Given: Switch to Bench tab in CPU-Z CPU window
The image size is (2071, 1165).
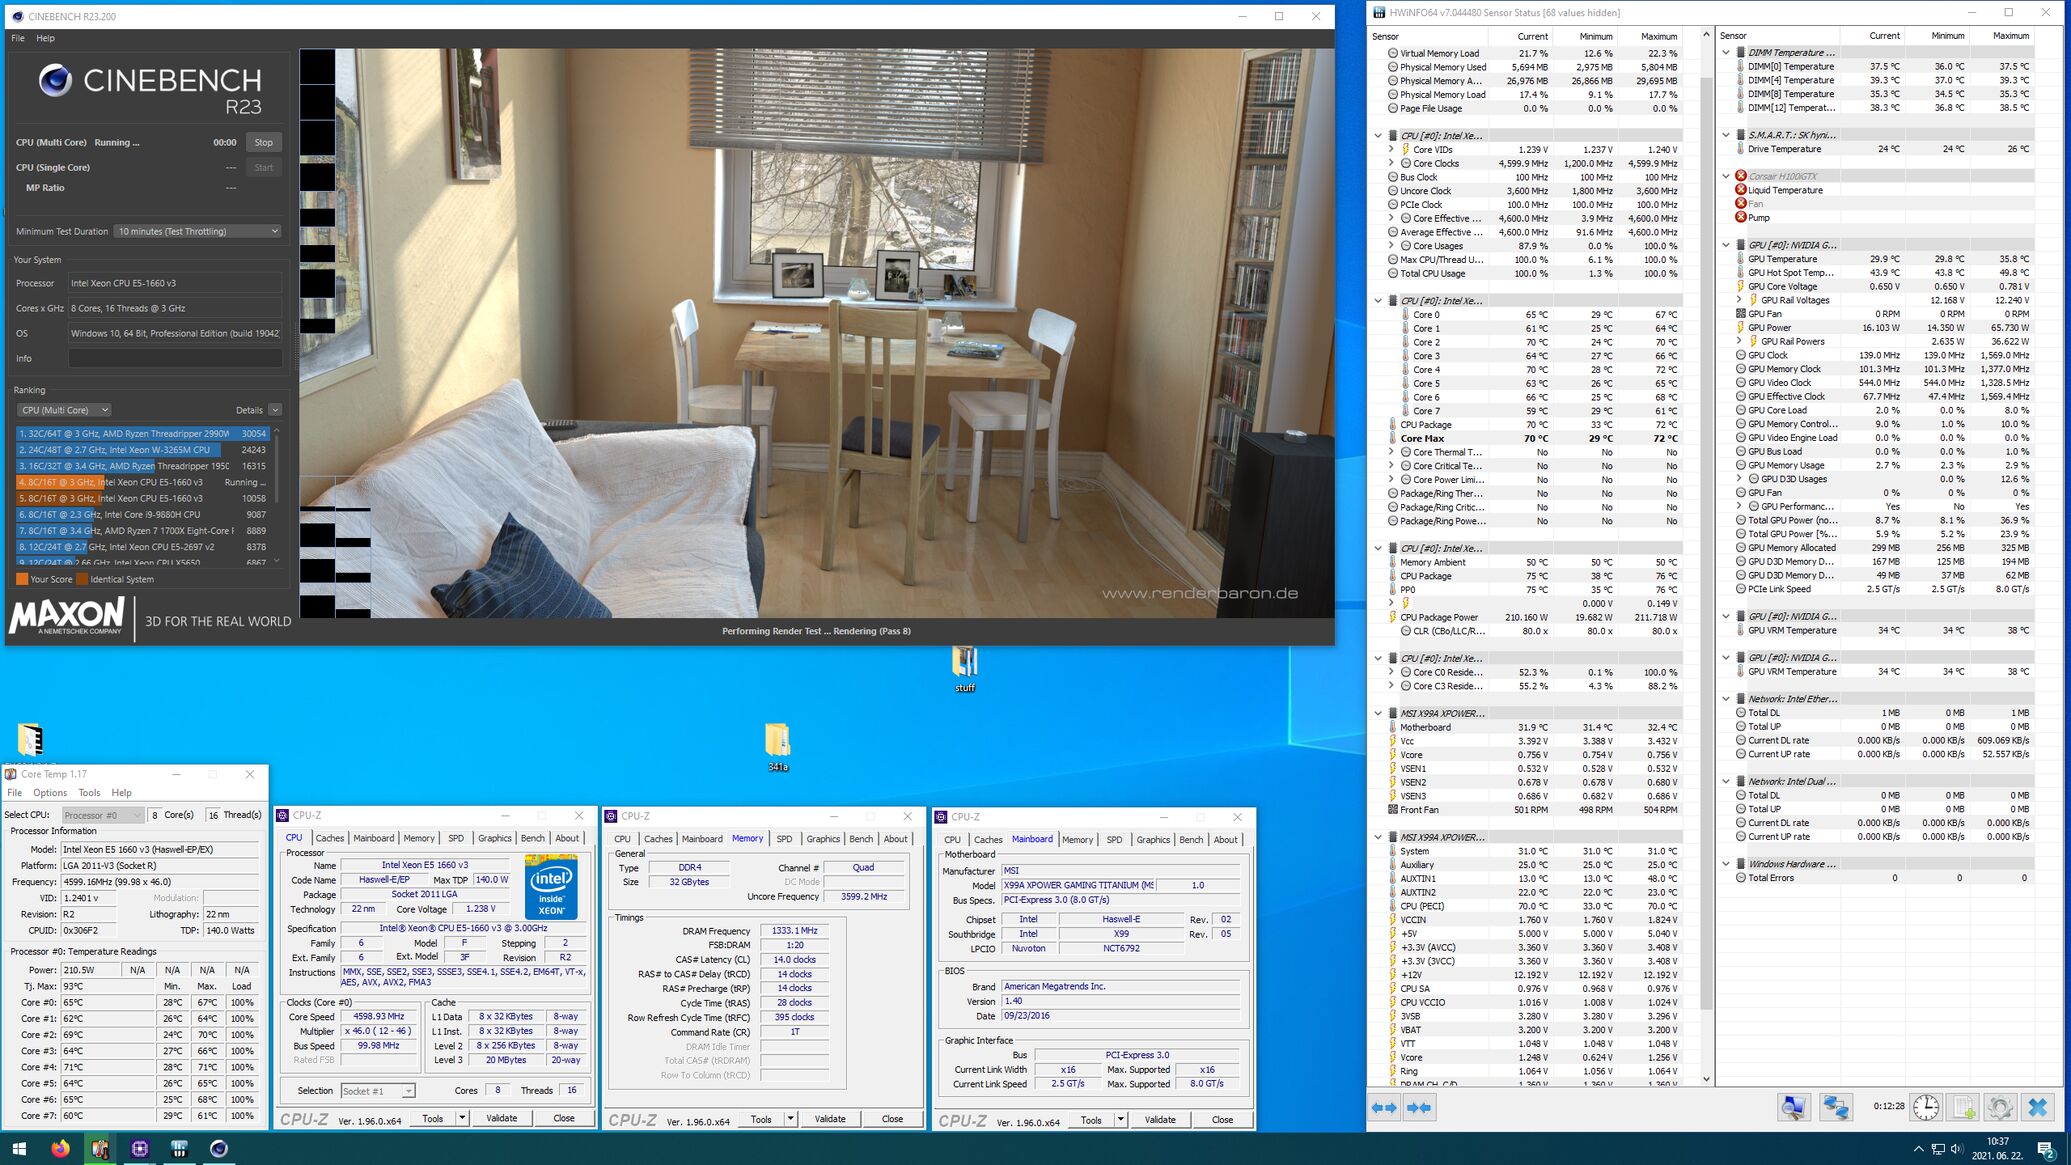Looking at the screenshot, I should coord(533,838).
